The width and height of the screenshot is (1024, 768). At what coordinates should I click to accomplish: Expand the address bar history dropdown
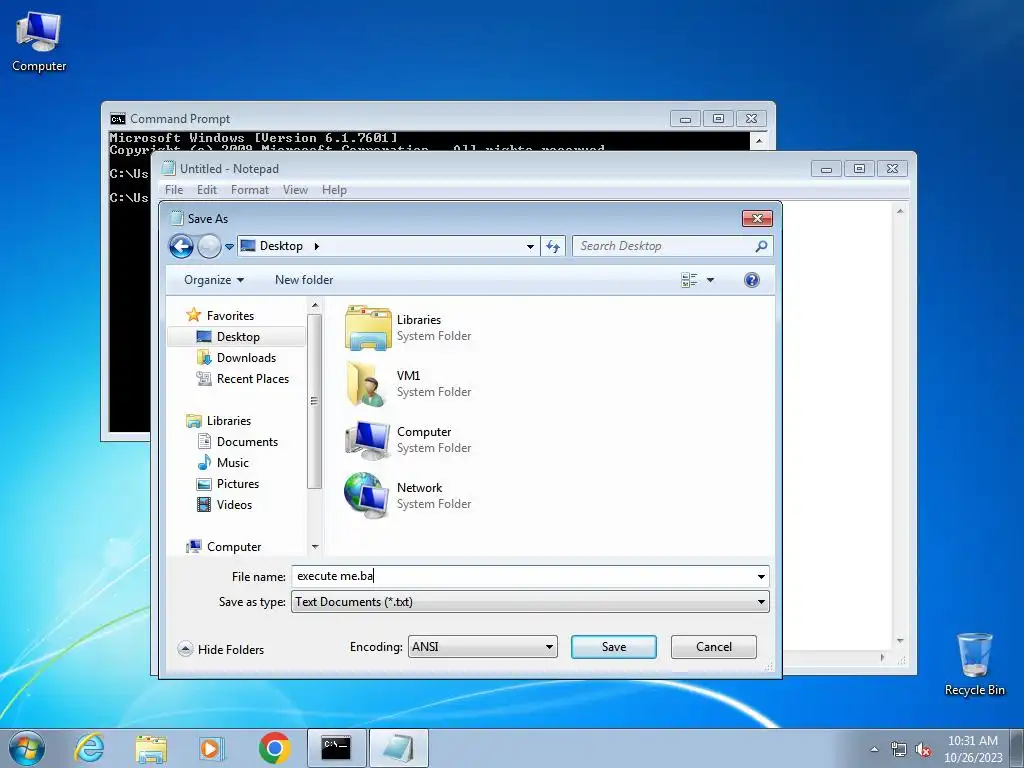[530, 246]
